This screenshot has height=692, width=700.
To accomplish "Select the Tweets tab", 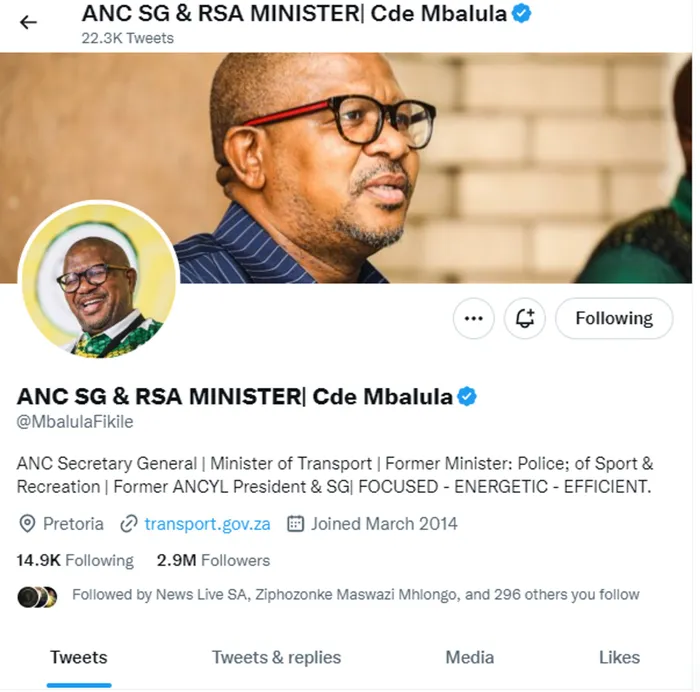I will 79,657.
